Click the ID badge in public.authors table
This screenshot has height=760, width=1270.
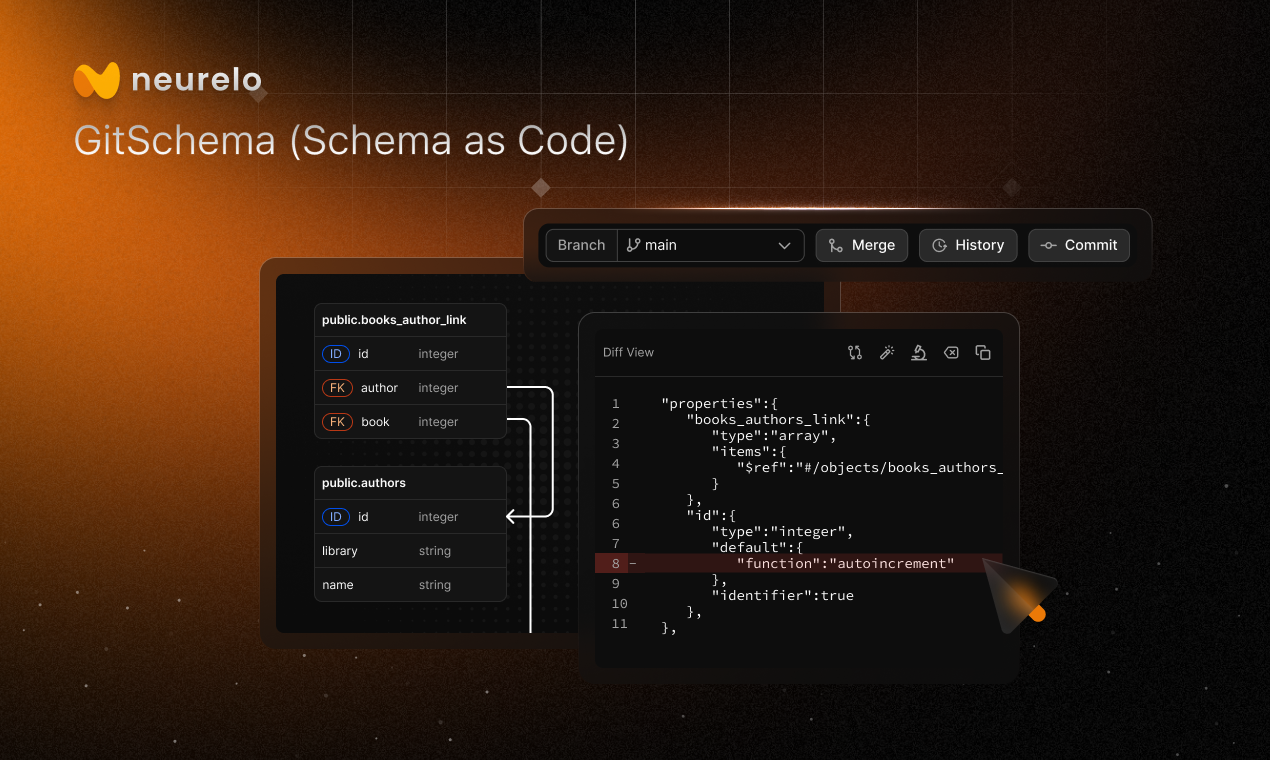tap(336, 517)
